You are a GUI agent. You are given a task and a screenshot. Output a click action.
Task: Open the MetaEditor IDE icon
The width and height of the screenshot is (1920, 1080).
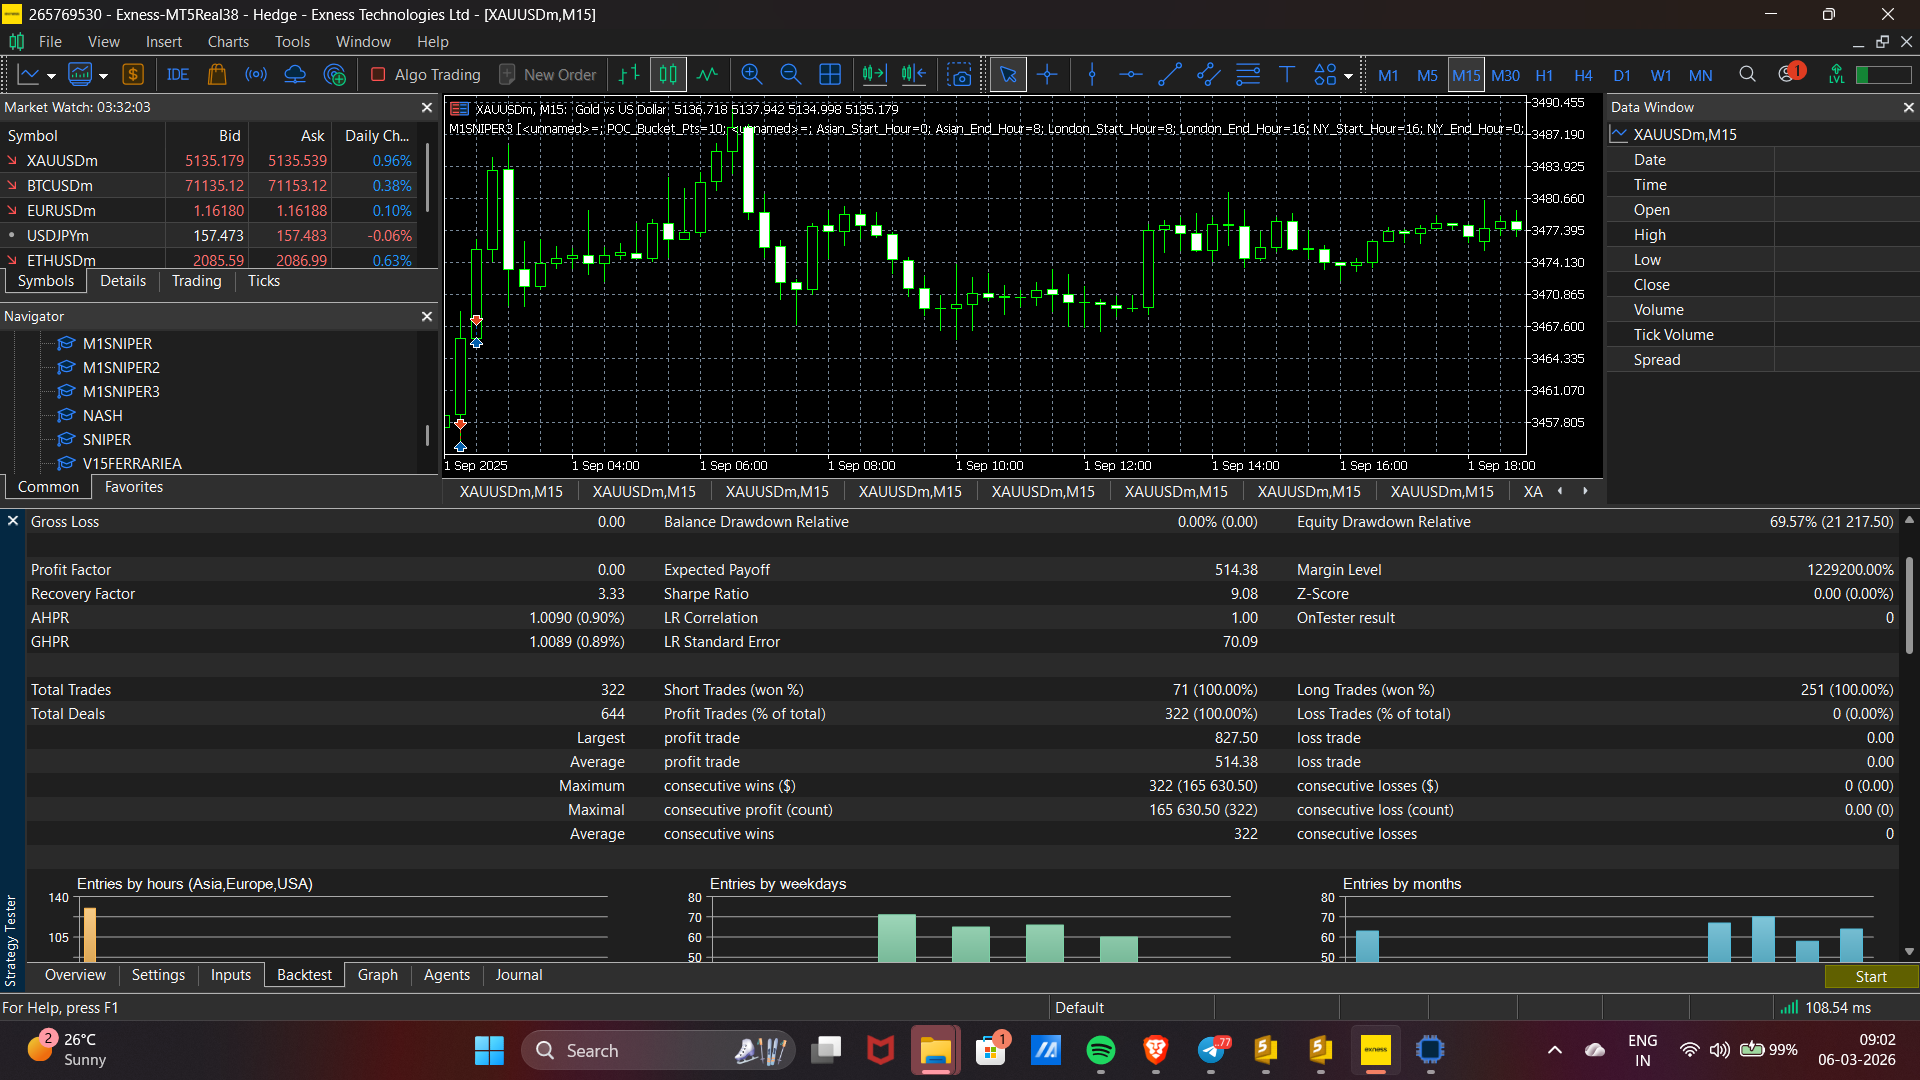click(x=178, y=74)
